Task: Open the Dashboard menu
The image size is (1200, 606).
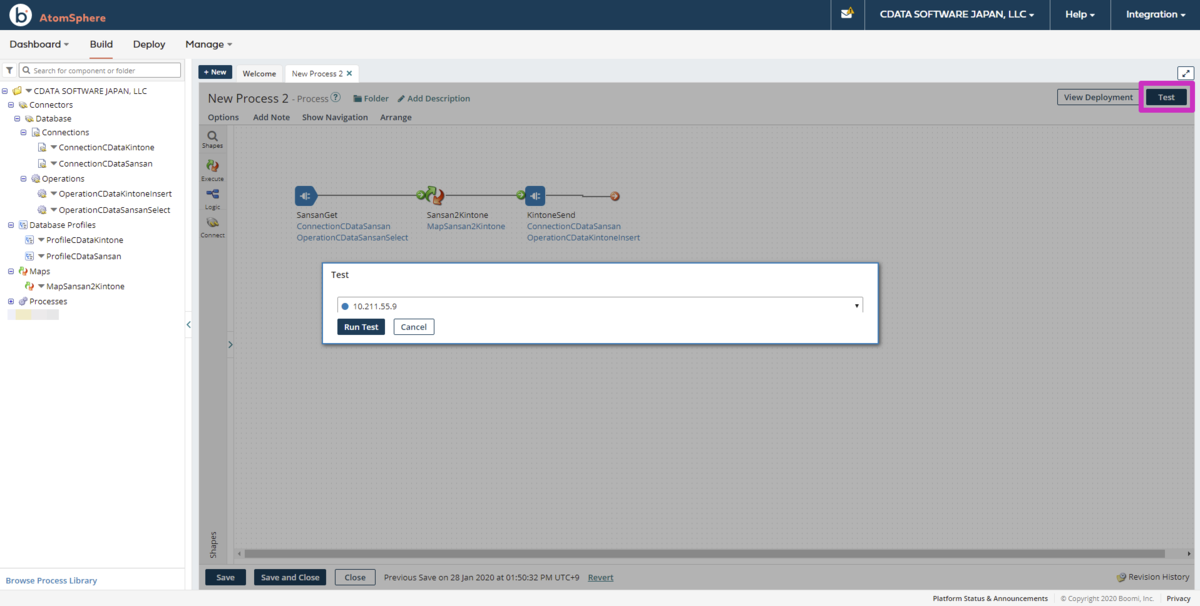Action: [x=40, y=44]
